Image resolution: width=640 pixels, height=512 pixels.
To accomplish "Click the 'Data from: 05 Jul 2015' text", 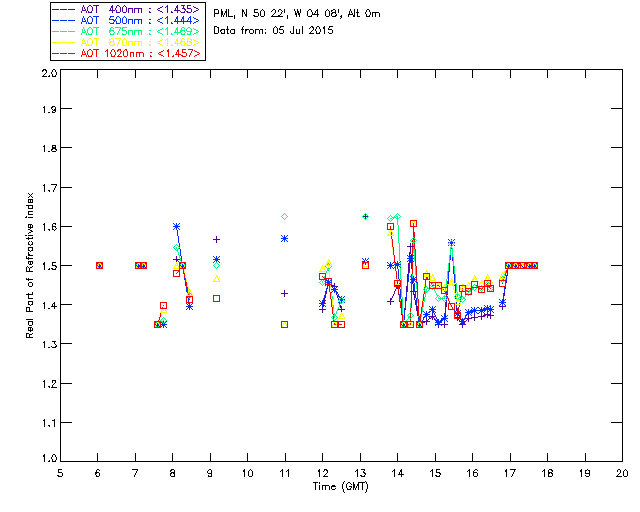I will pos(273,31).
